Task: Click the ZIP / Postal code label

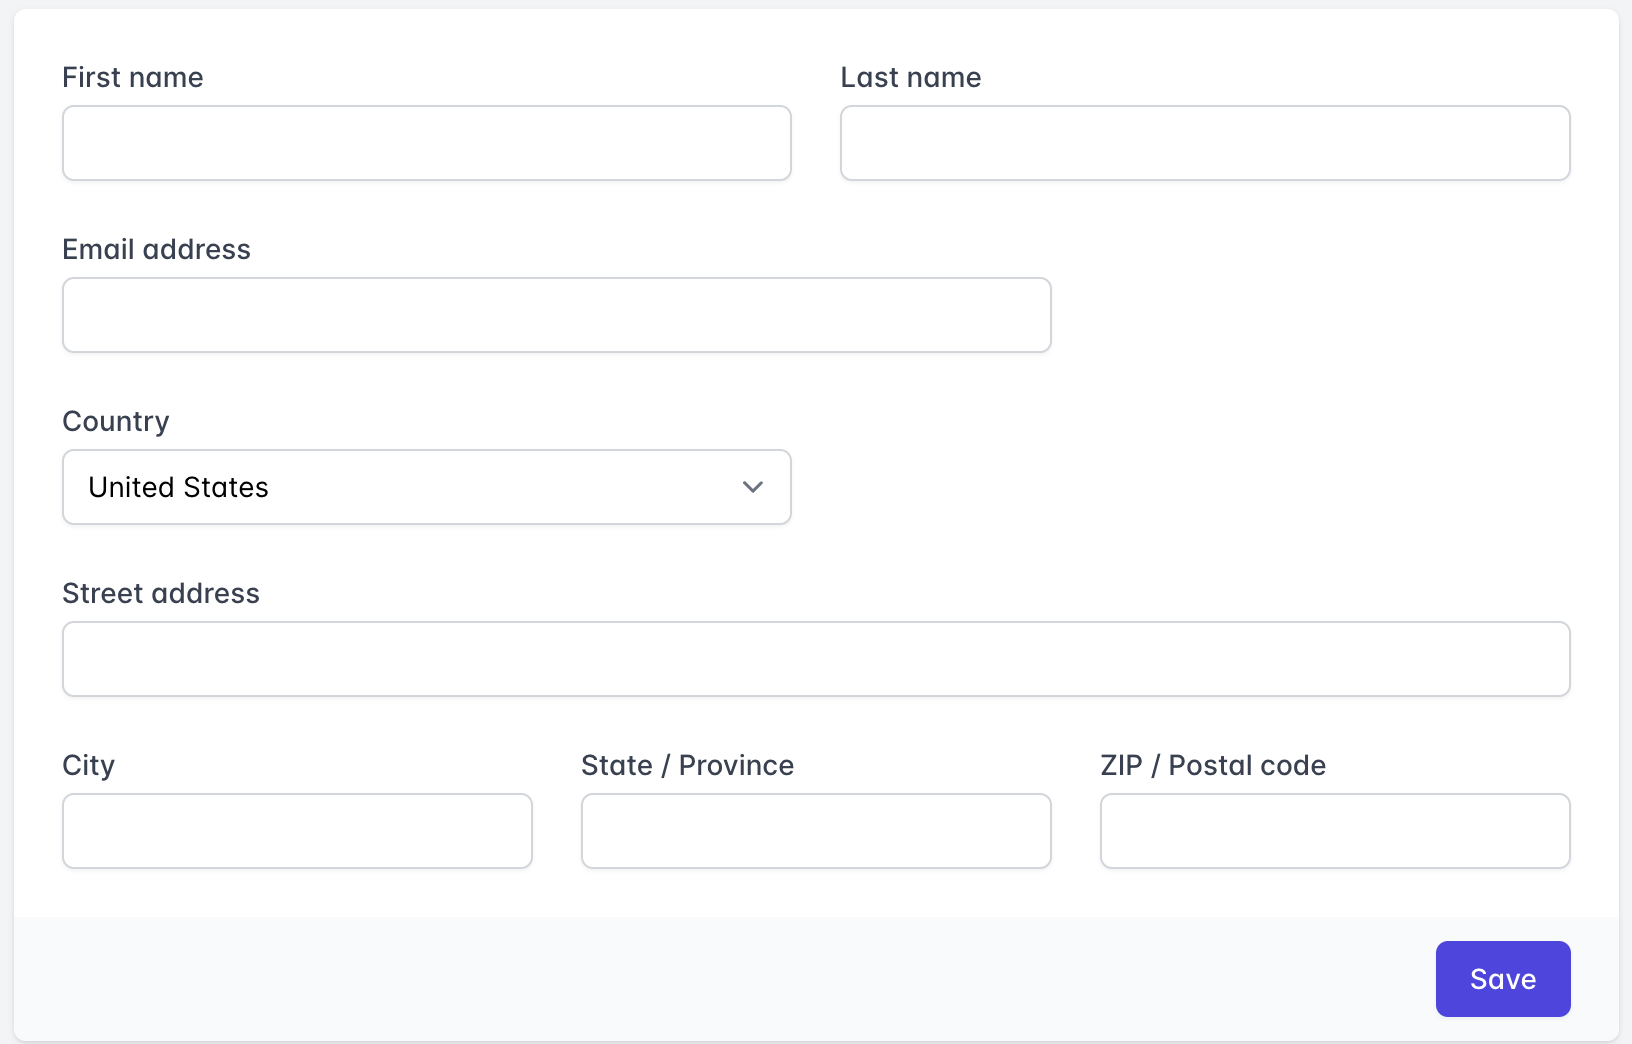Action: tap(1212, 765)
